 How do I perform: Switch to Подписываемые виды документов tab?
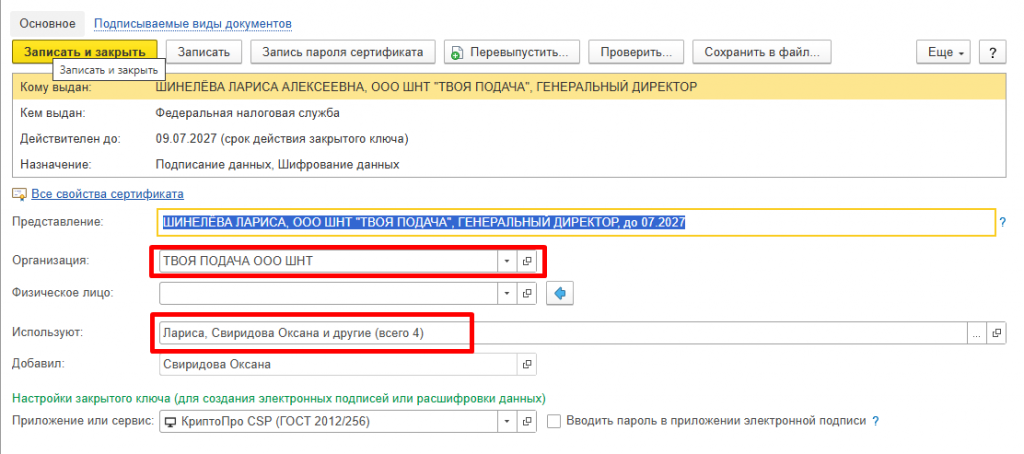tap(193, 24)
